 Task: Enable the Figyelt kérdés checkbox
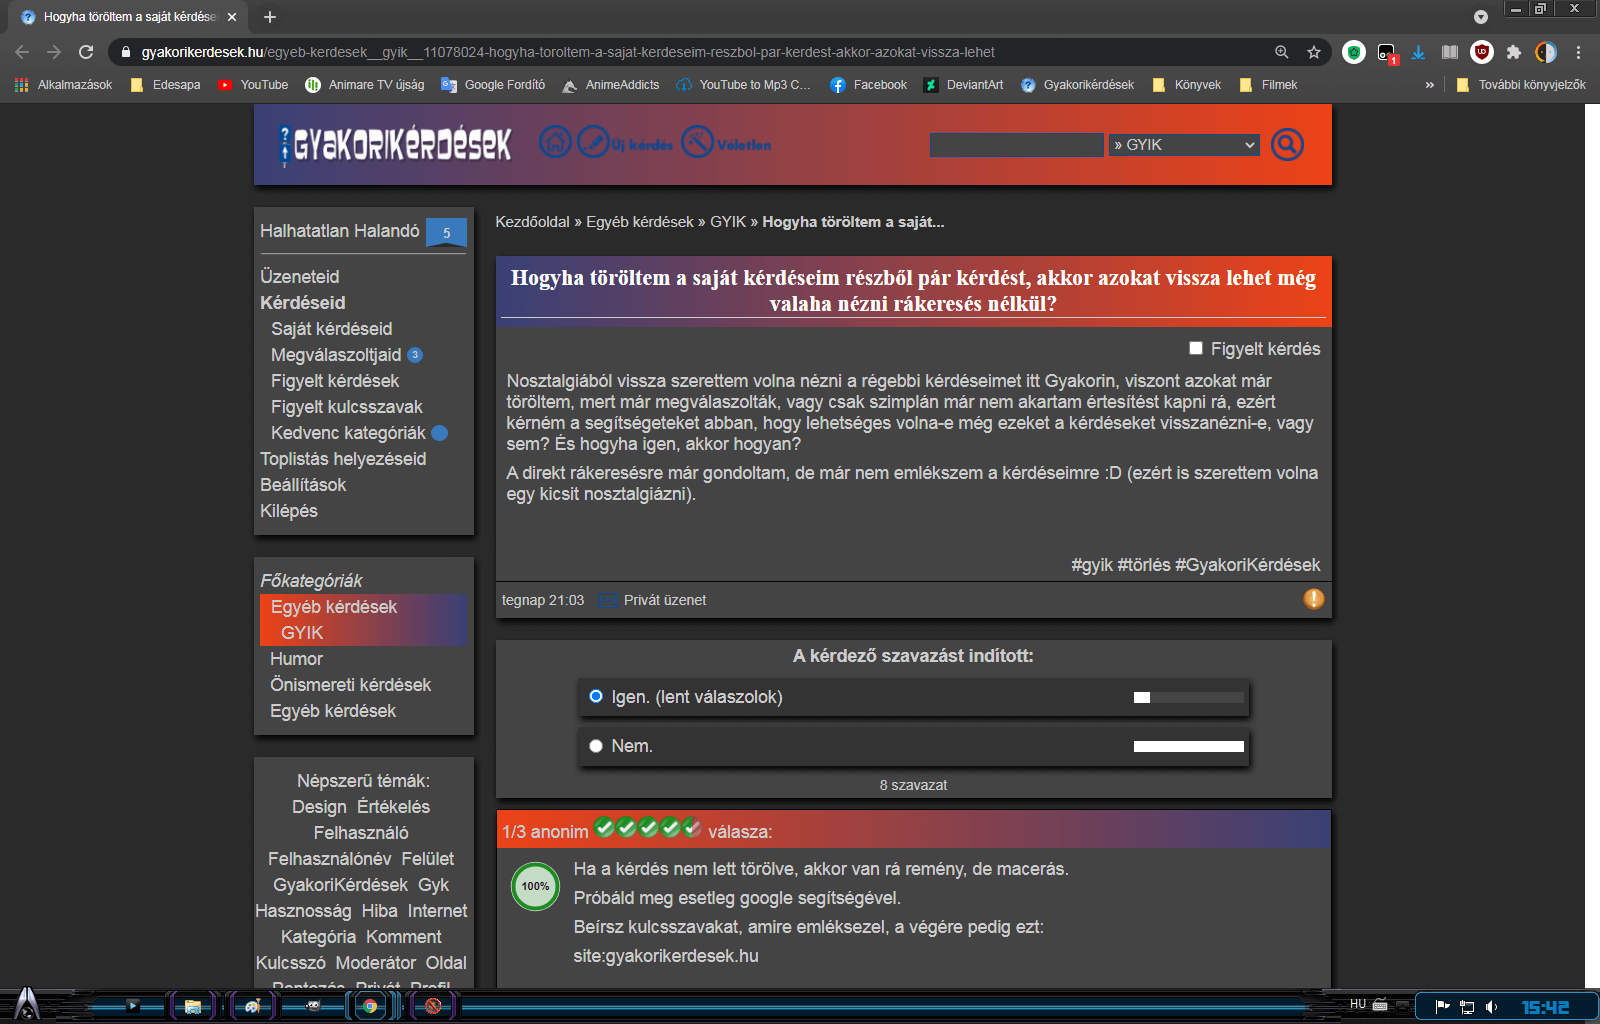(1195, 348)
